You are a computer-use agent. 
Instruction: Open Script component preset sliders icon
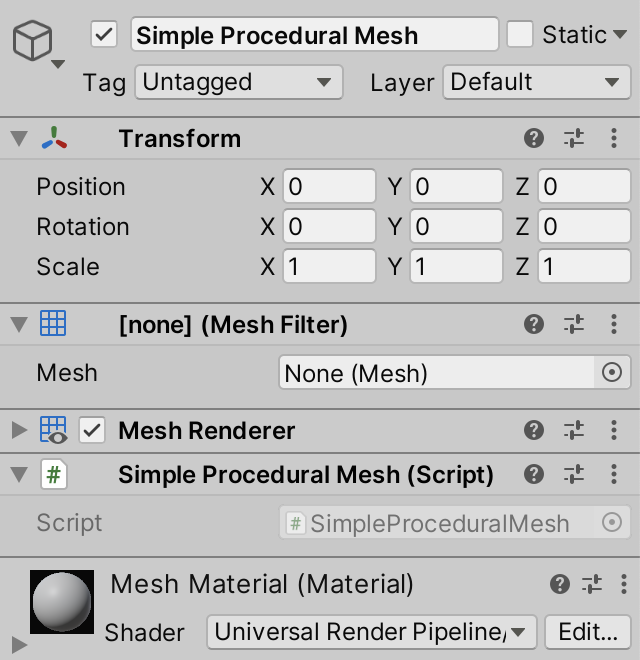[574, 474]
